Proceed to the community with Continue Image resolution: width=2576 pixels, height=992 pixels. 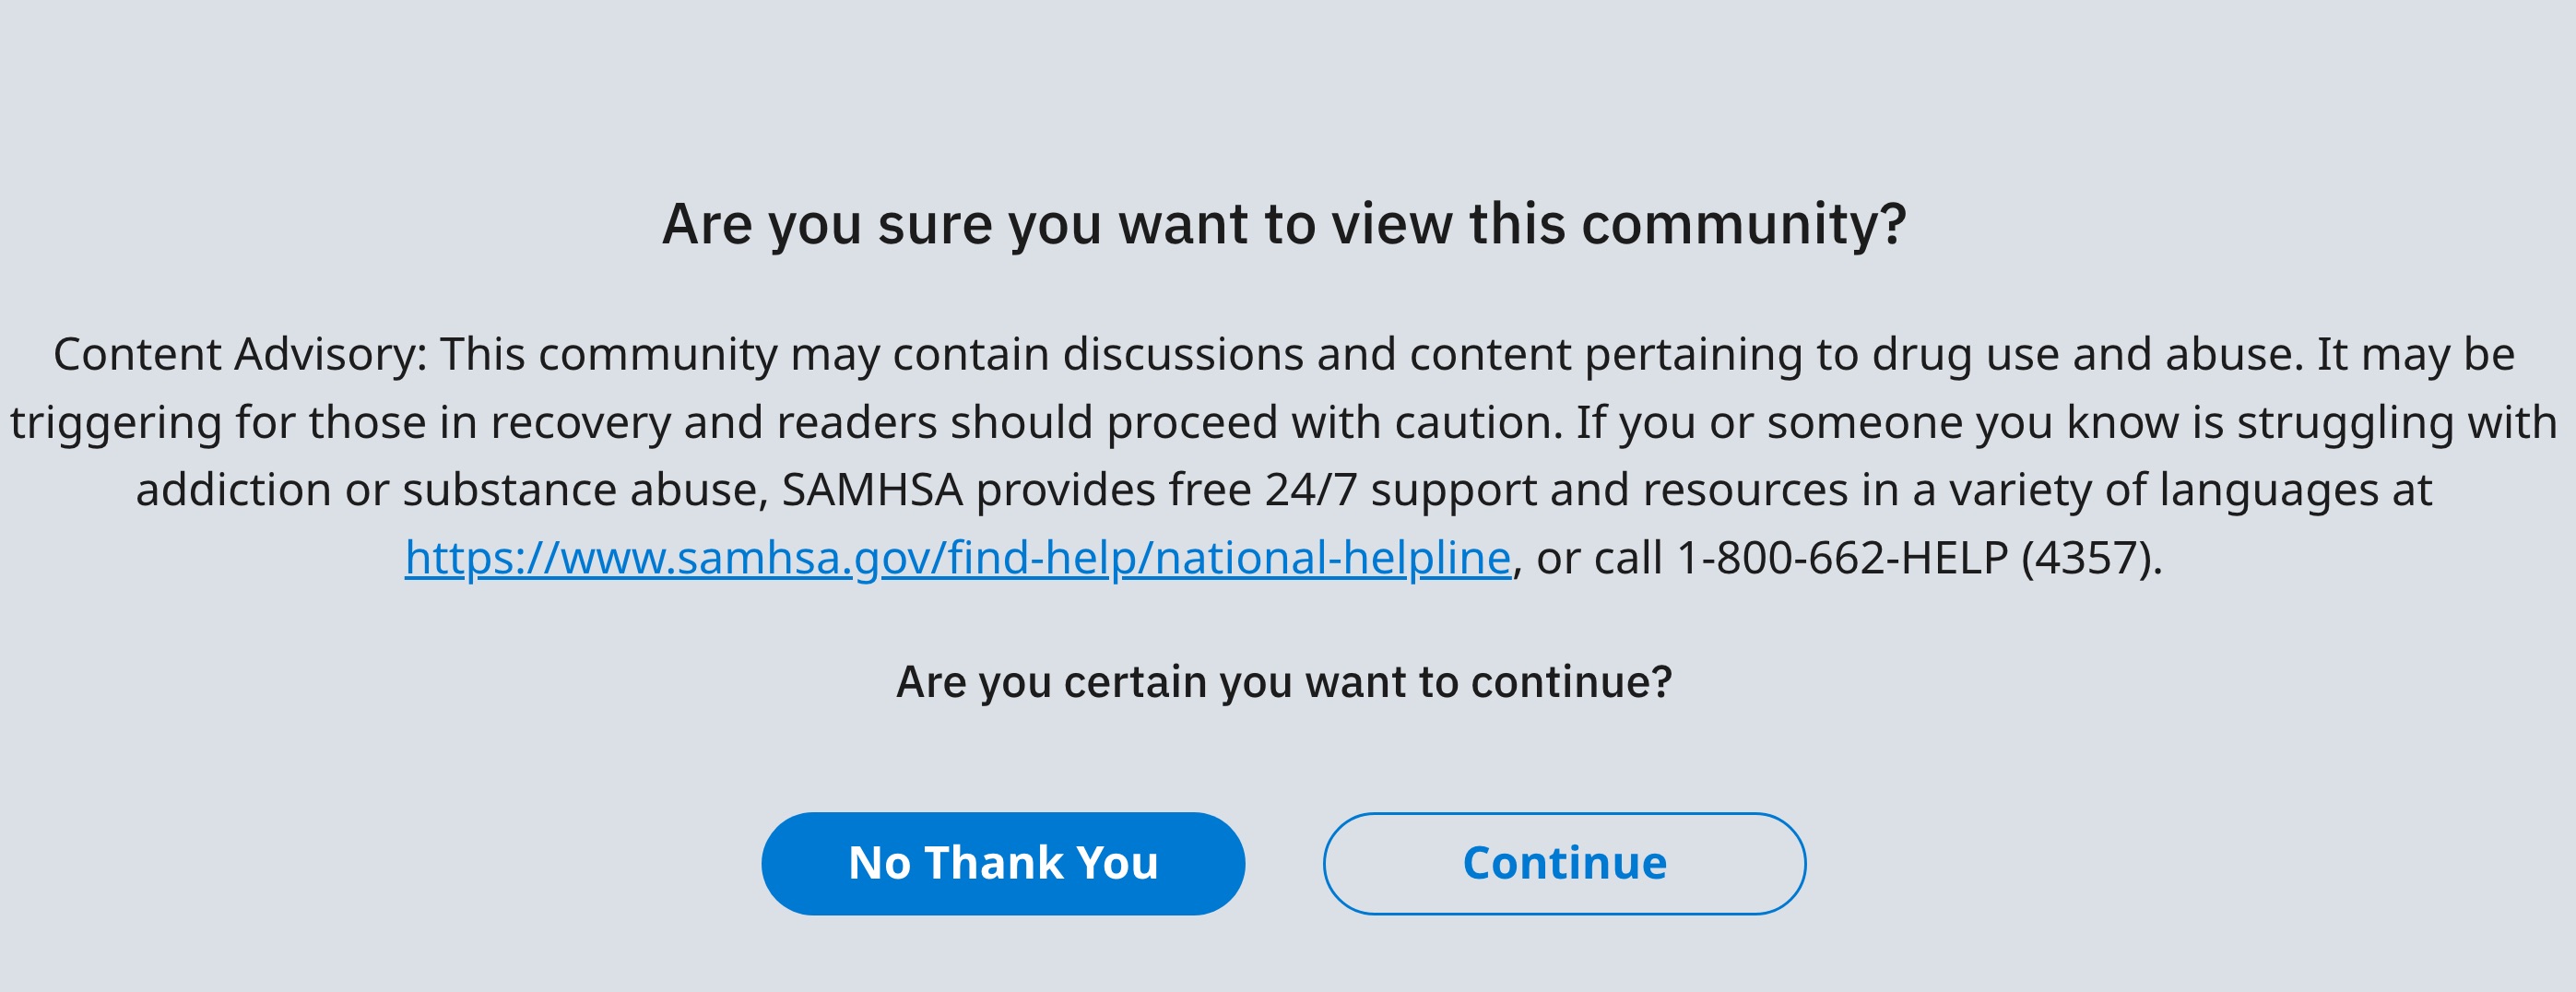(1564, 863)
